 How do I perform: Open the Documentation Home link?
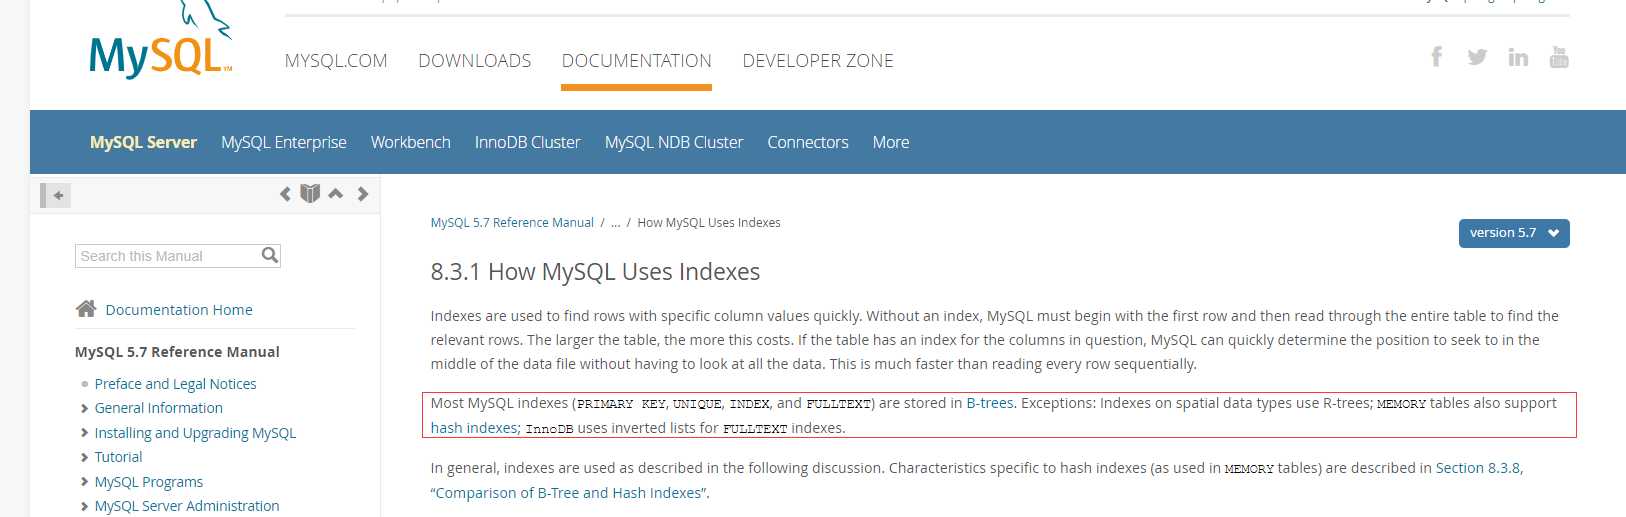tap(179, 310)
